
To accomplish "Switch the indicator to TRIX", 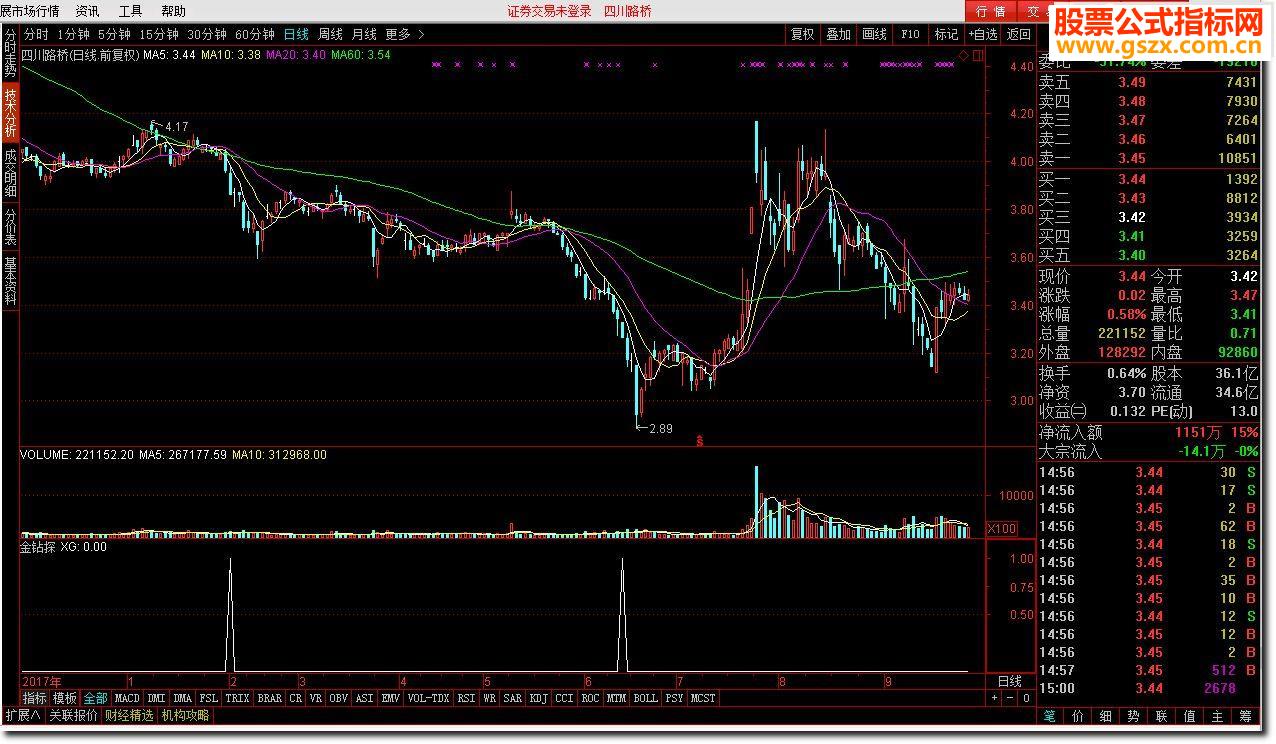I will [x=237, y=698].
